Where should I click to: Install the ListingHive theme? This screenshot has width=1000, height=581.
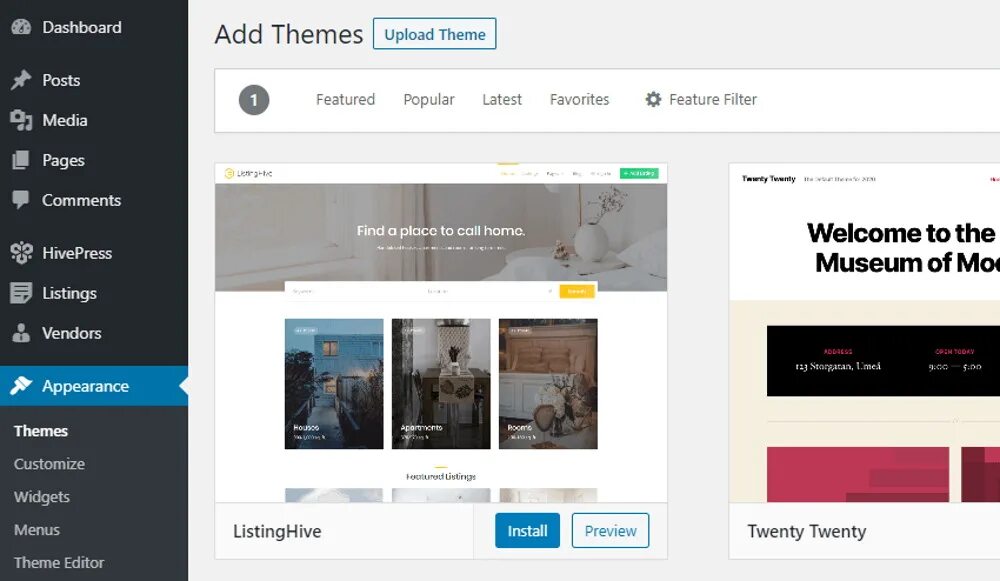click(x=527, y=531)
